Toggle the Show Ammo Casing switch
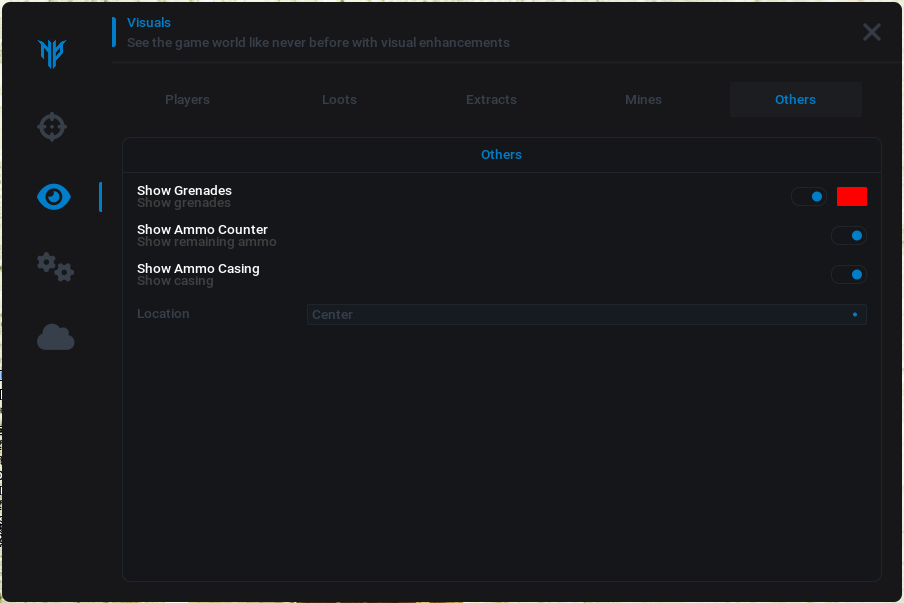The image size is (904, 603). pos(849,275)
